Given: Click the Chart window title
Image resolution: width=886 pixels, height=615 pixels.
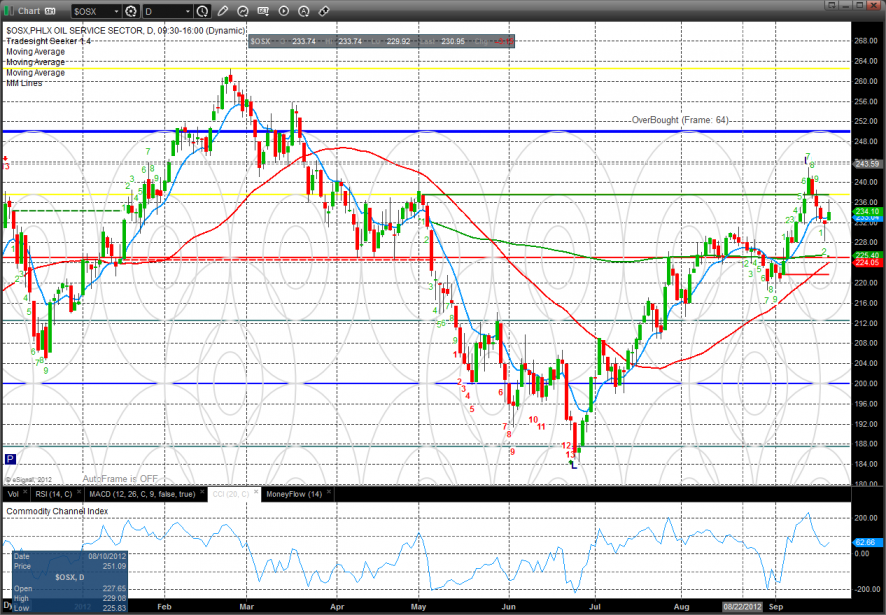Looking at the screenshot, I should [29, 11].
